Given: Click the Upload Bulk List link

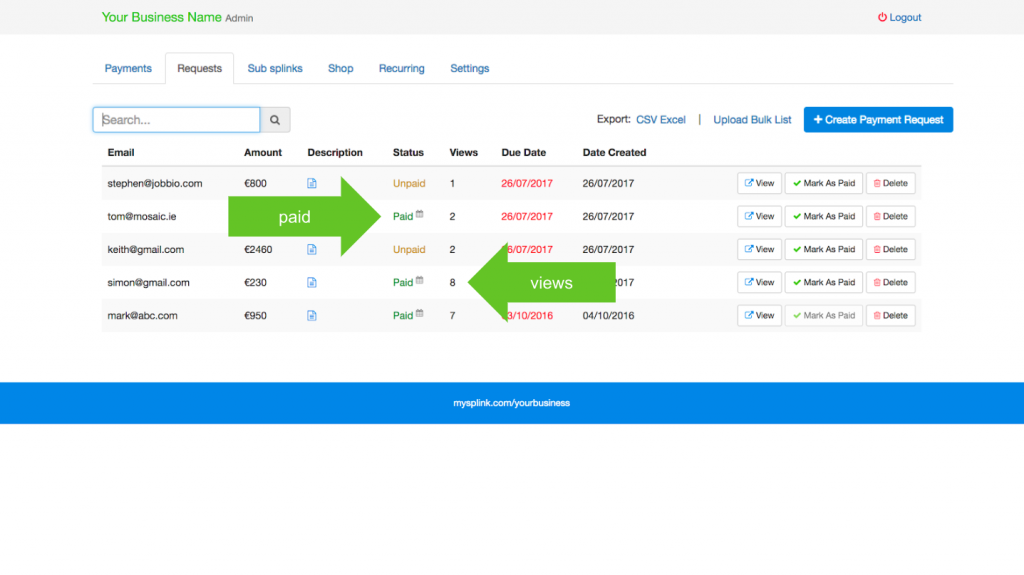Looking at the screenshot, I should point(752,120).
